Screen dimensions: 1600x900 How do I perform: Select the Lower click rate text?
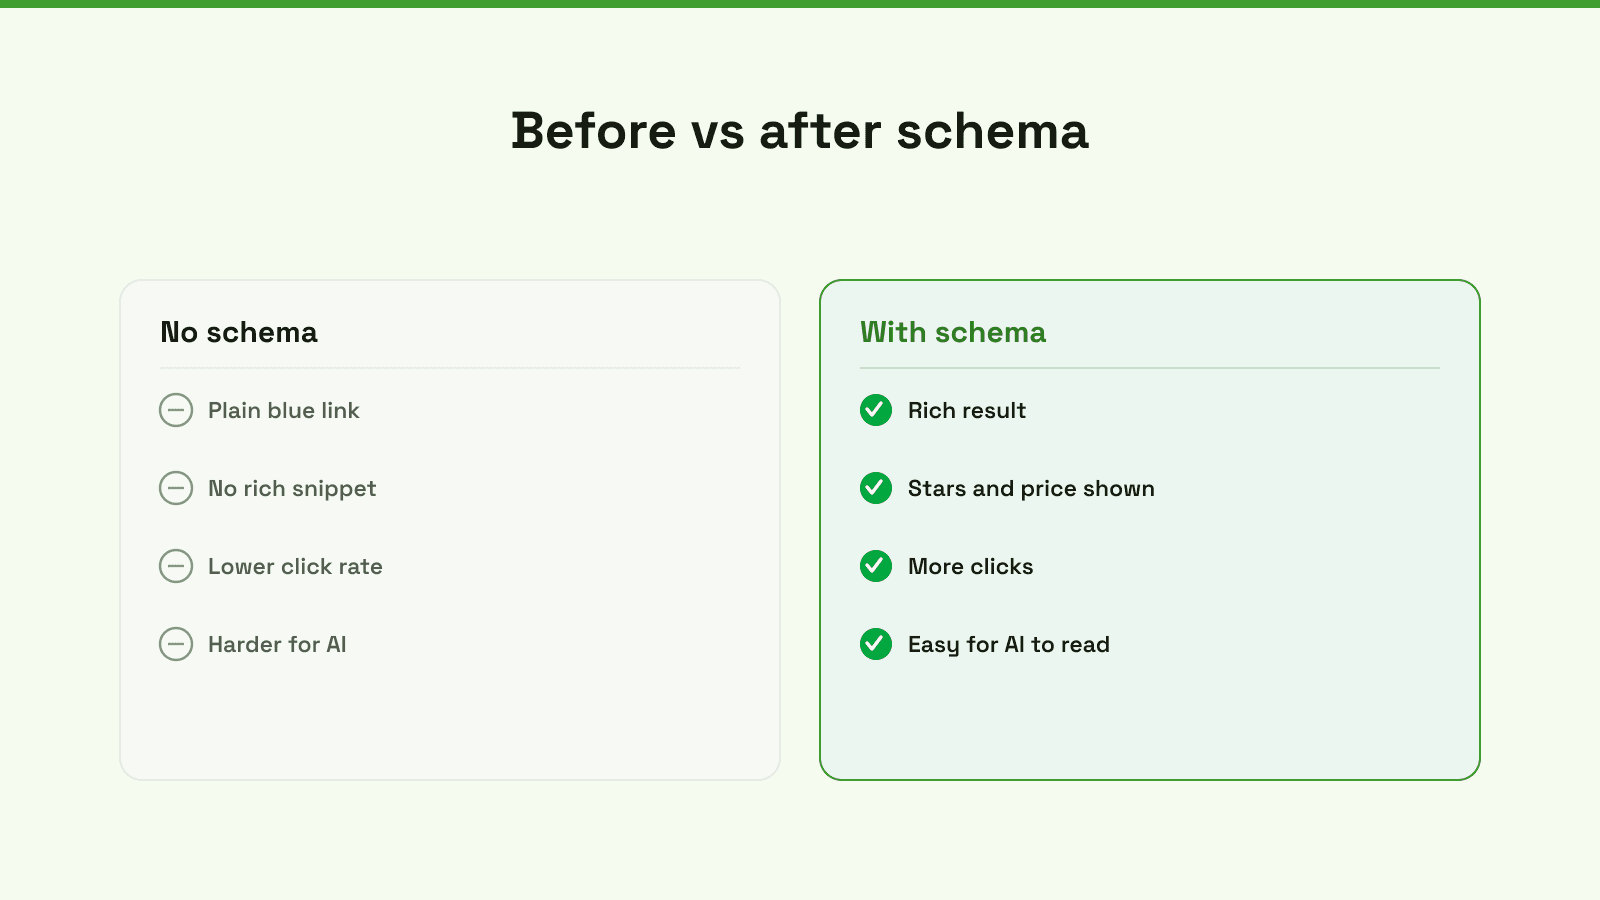point(295,566)
